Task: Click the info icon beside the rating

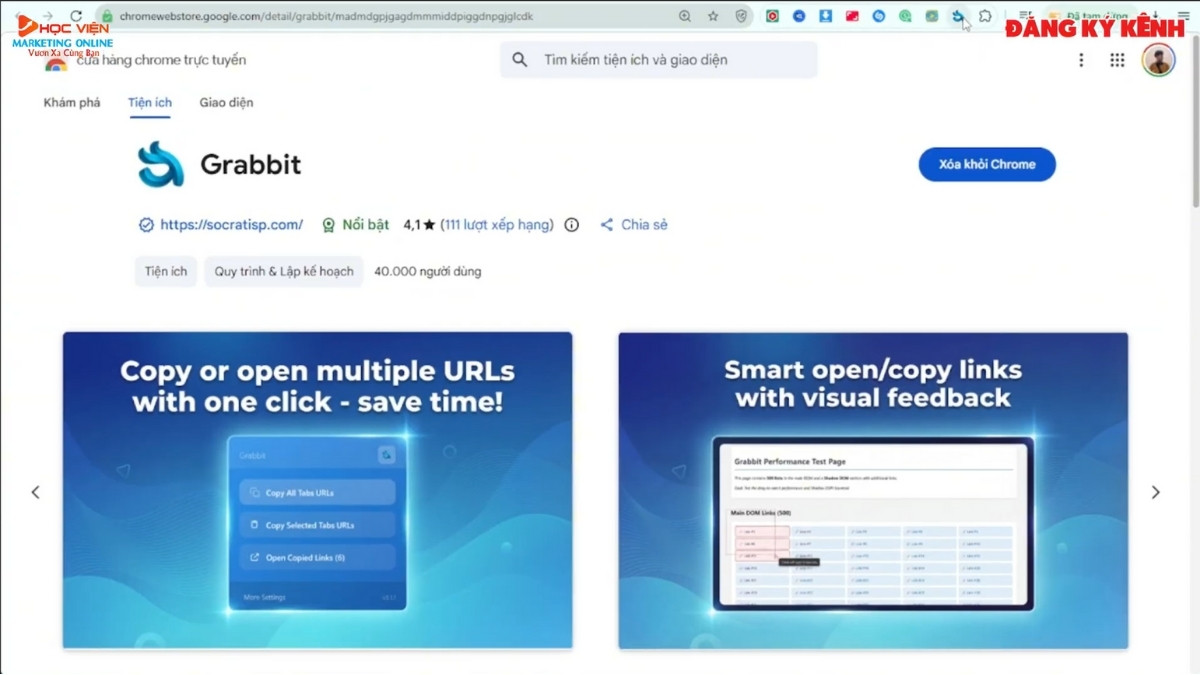Action: 571,225
